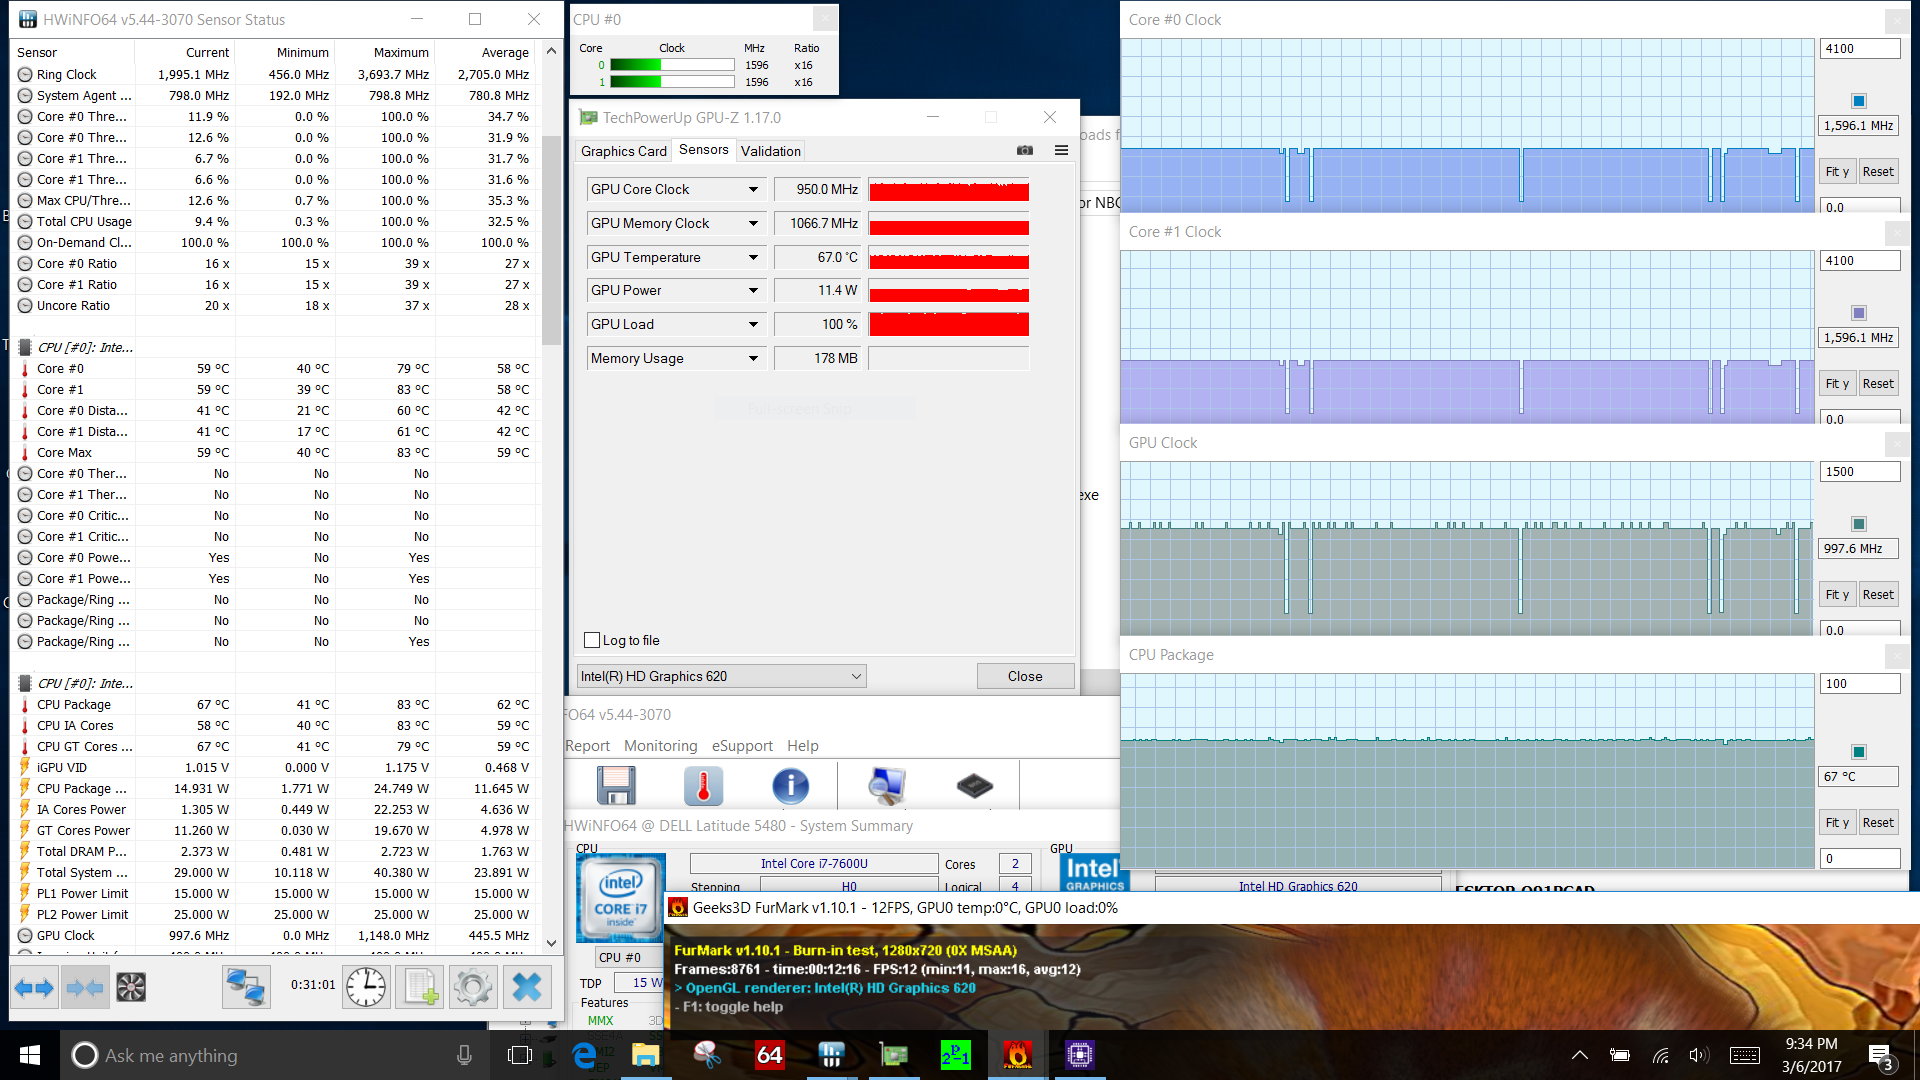Click Reset on Core #1 Clock graph
Screen dimensions: 1920x1080
[x=1878, y=384]
